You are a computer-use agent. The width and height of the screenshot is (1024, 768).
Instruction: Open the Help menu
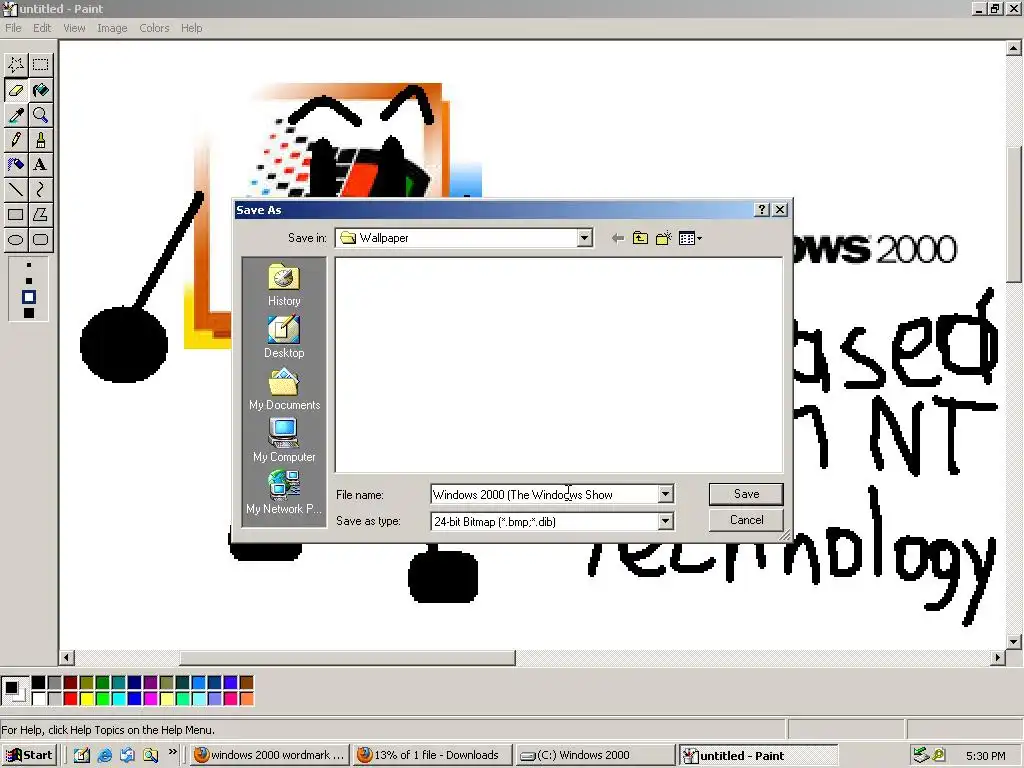click(x=191, y=28)
